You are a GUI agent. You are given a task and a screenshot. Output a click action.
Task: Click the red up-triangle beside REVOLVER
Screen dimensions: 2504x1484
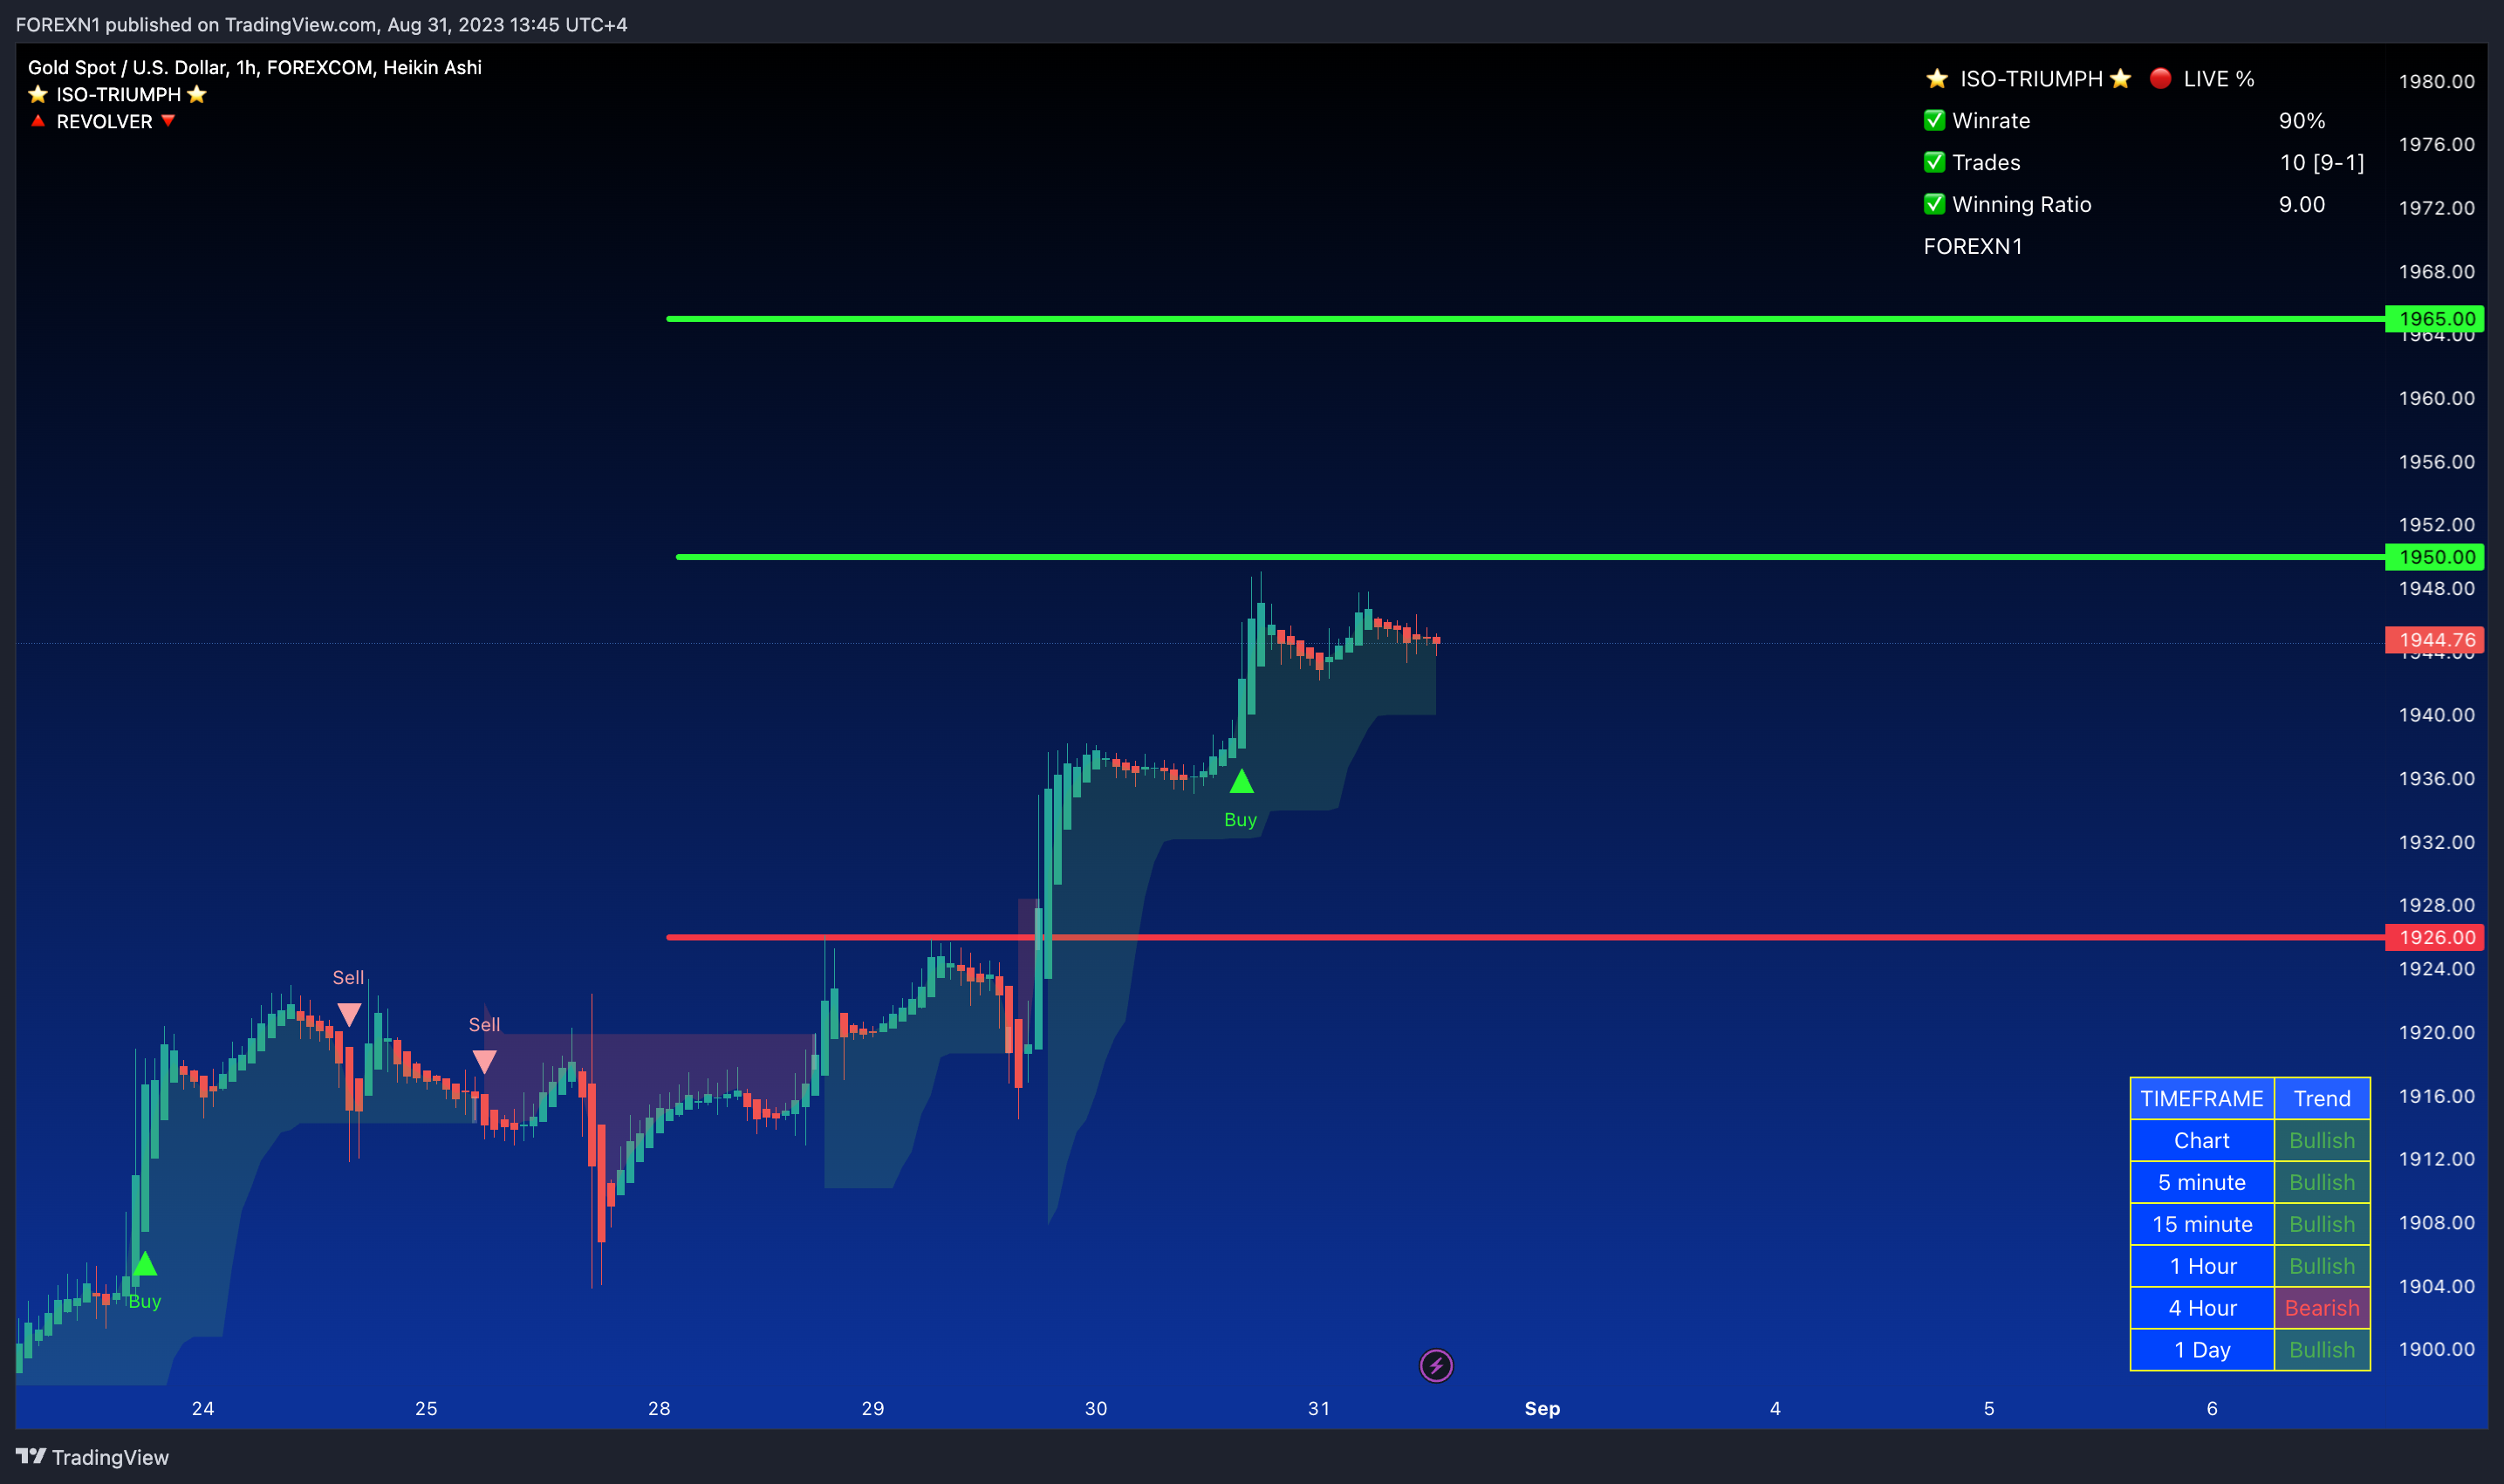pyautogui.click(x=38, y=121)
